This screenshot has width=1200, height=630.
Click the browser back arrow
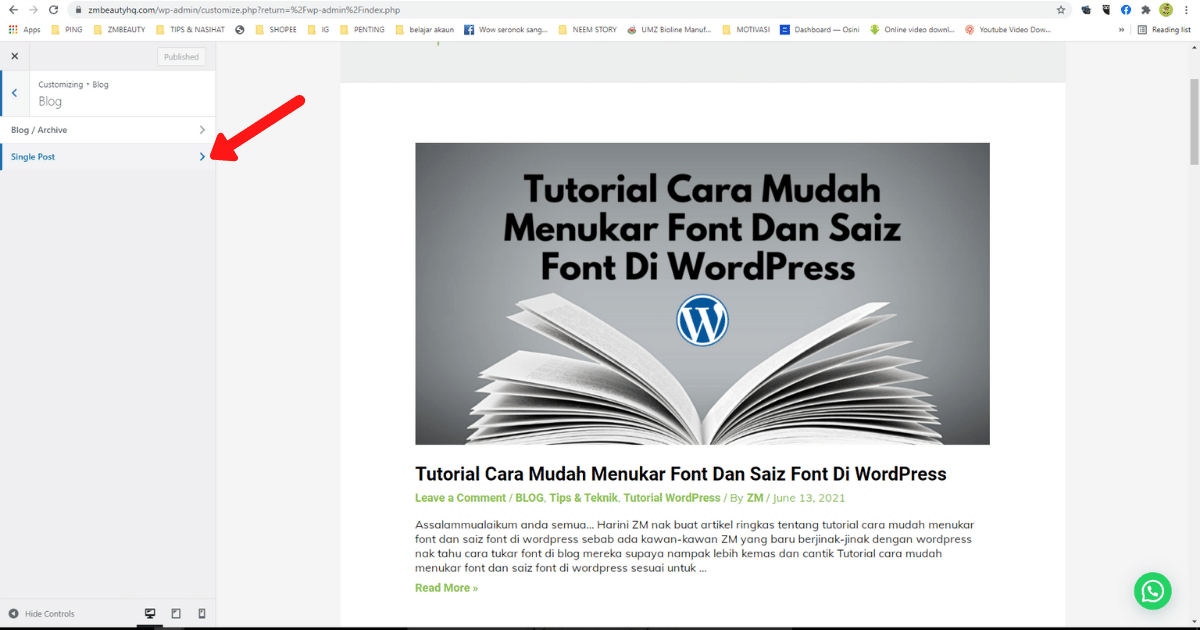point(13,9)
